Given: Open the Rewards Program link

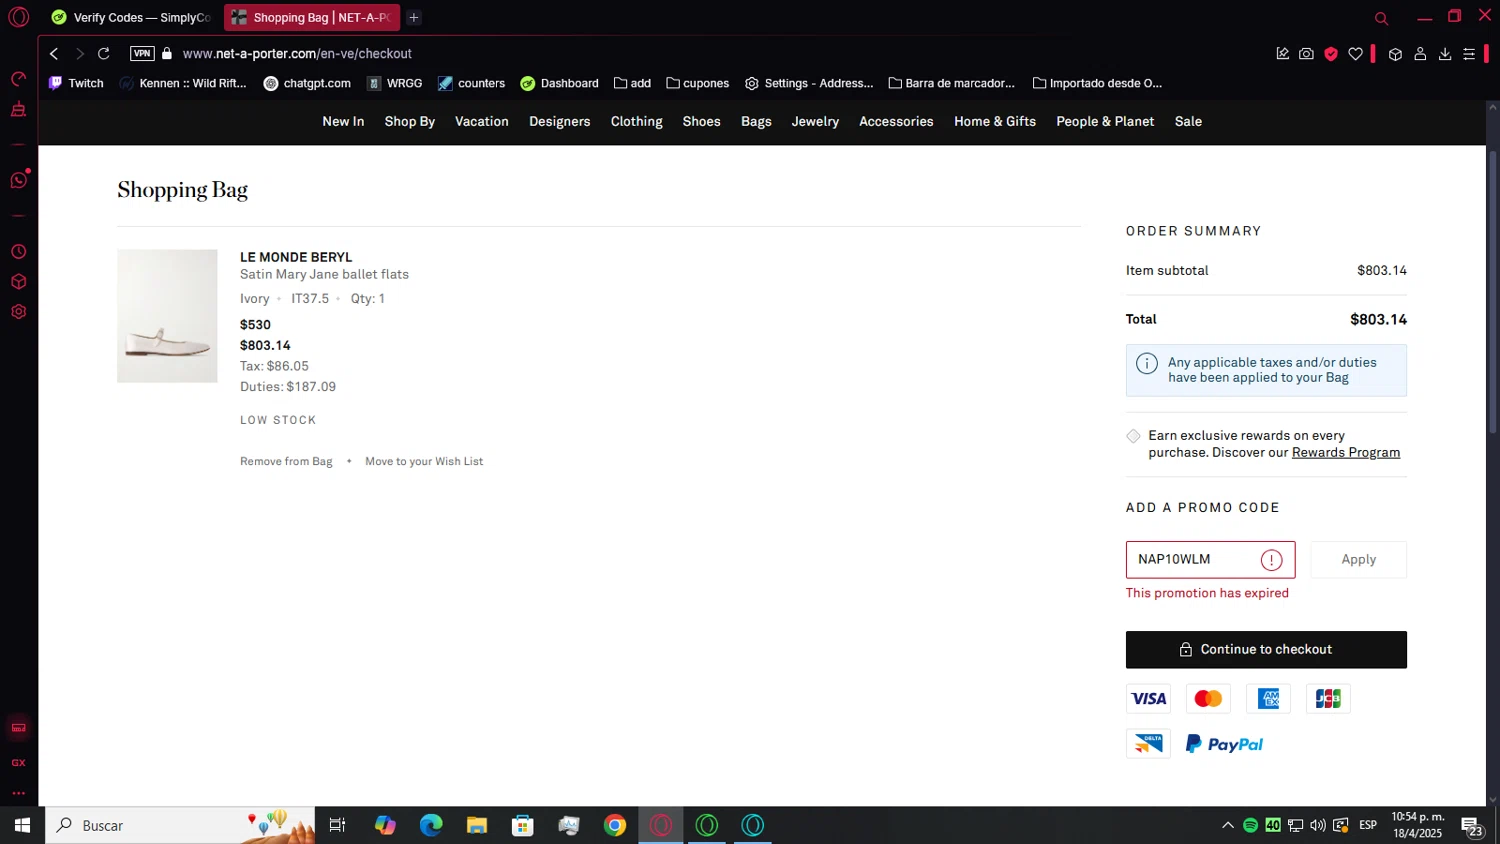Looking at the screenshot, I should click(1346, 452).
